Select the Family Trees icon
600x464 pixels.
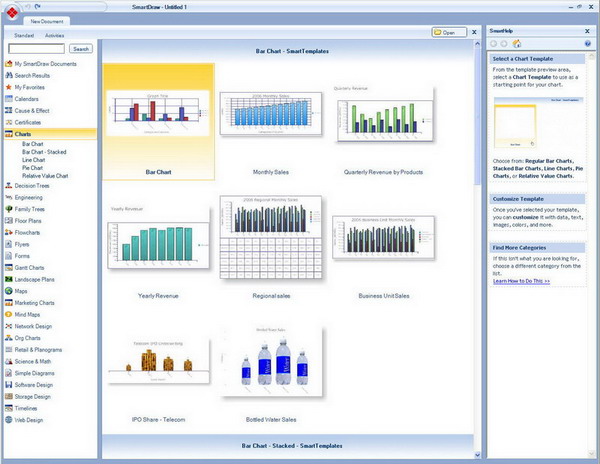[8, 209]
